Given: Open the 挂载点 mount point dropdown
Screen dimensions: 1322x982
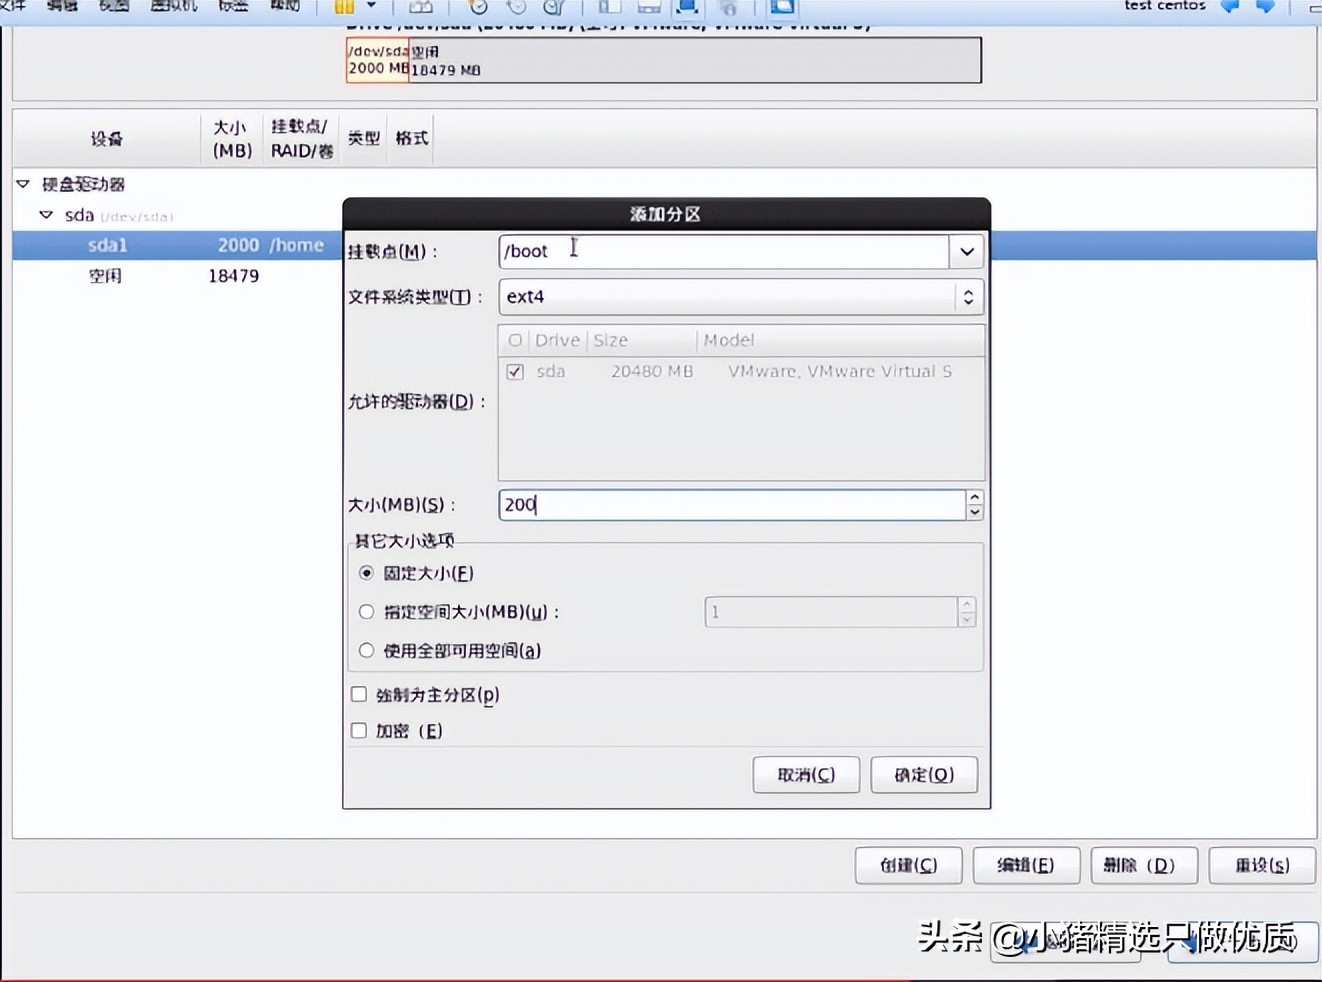Looking at the screenshot, I should point(965,251).
